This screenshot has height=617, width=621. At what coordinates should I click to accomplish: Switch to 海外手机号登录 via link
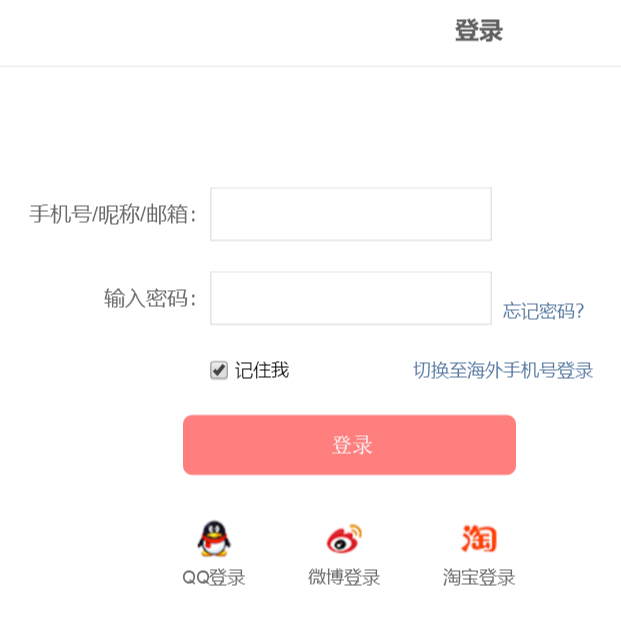[503, 371]
